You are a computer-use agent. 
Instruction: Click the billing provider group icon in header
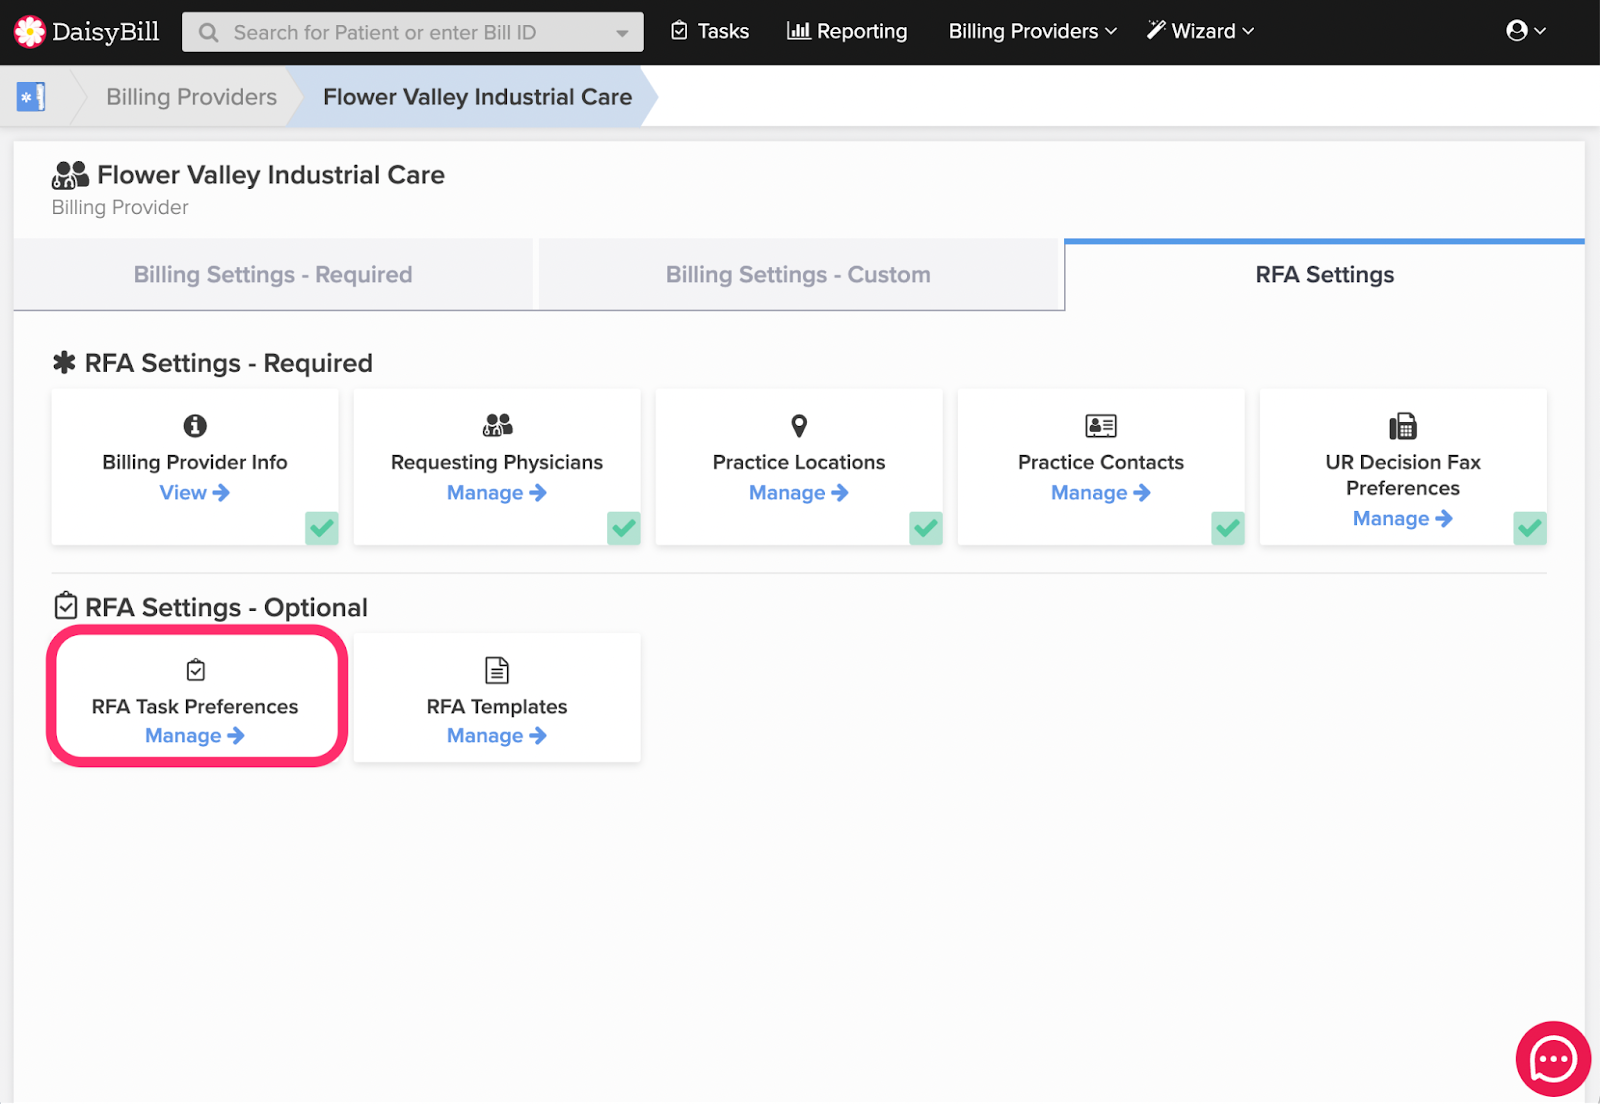(70, 175)
